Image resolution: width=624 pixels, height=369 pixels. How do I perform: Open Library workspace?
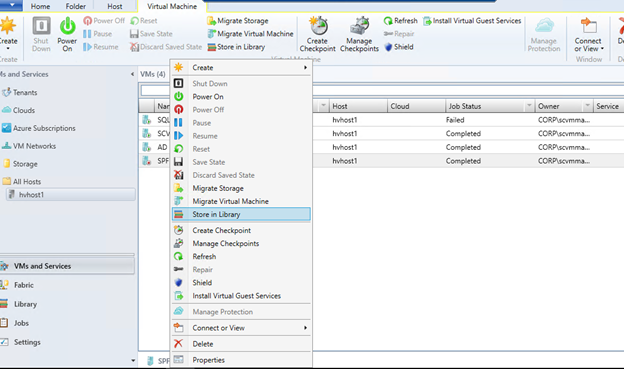tap(67, 304)
